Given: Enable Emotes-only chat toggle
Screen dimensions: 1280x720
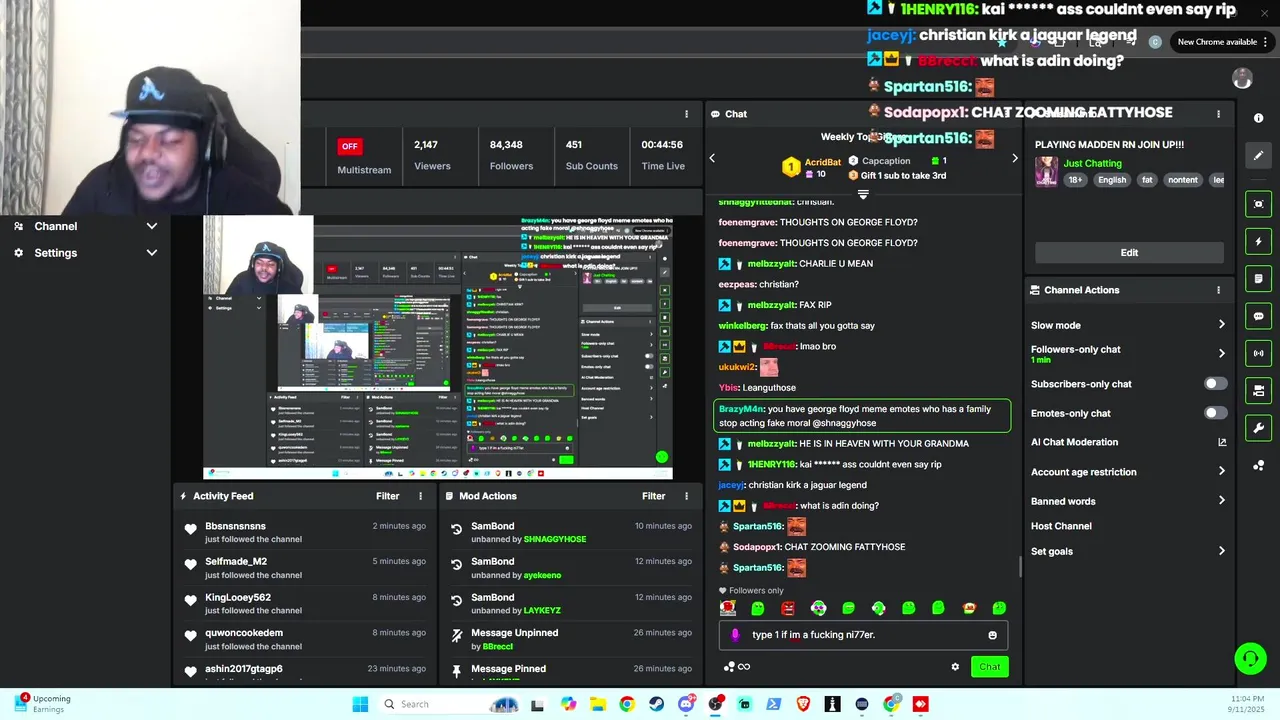Looking at the screenshot, I should 1215,413.
